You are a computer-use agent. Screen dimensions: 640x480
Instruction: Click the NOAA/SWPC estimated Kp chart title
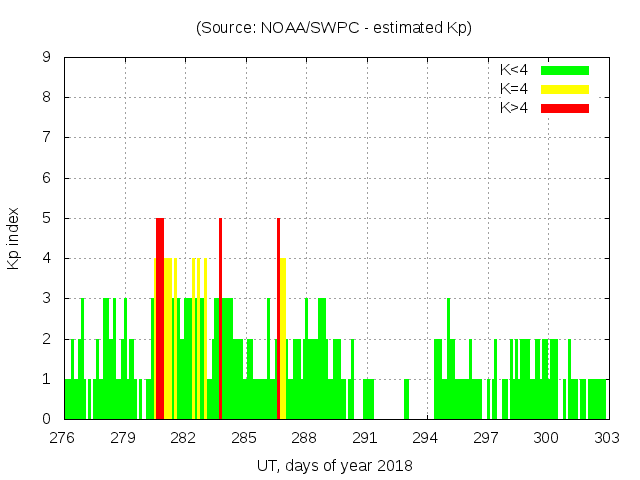pyautogui.click(x=334, y=28)
